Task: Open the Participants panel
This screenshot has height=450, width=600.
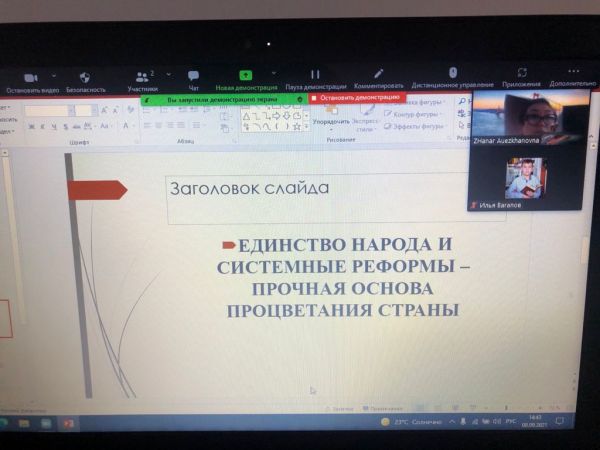Action: 142,76
